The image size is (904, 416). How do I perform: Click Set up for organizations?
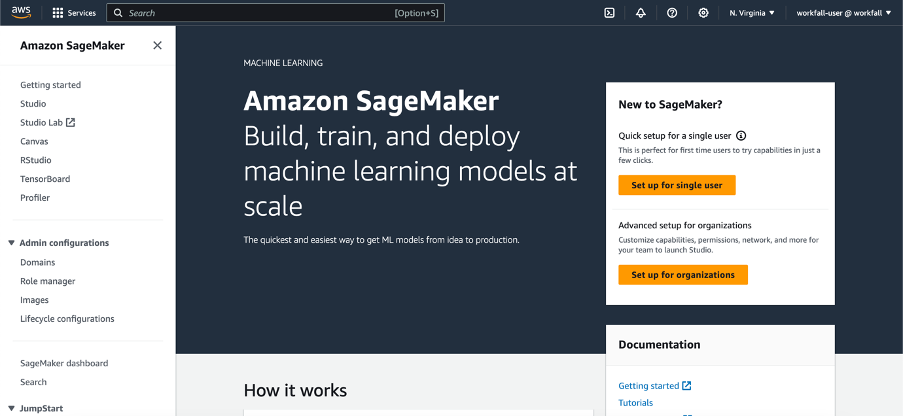[x=683, y=275]
